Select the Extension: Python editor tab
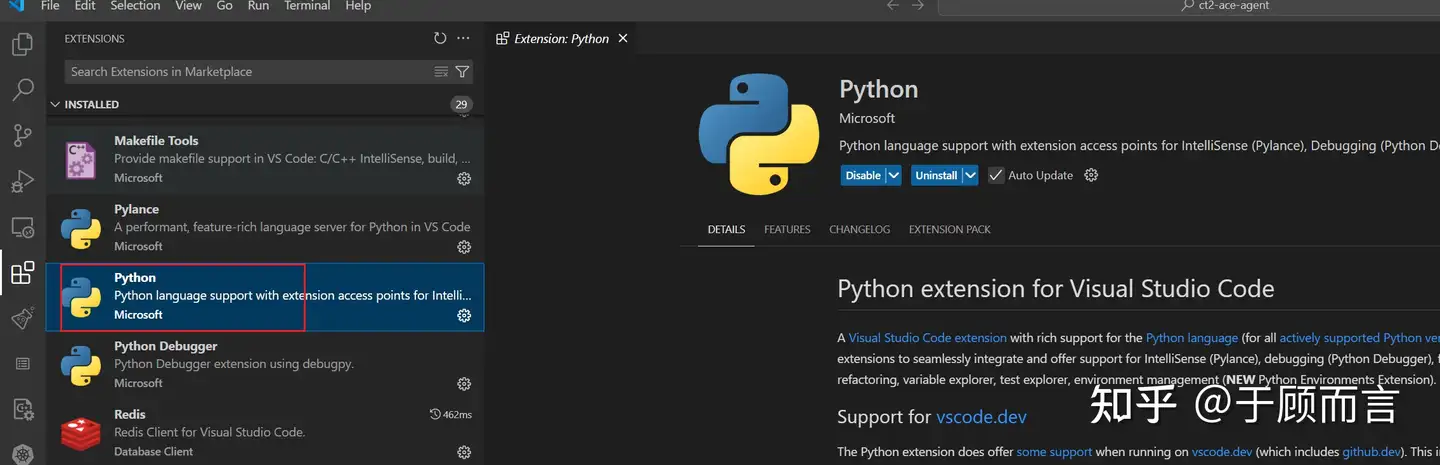The width and height of the screenshot is (1440, 465). pos(562,38)
